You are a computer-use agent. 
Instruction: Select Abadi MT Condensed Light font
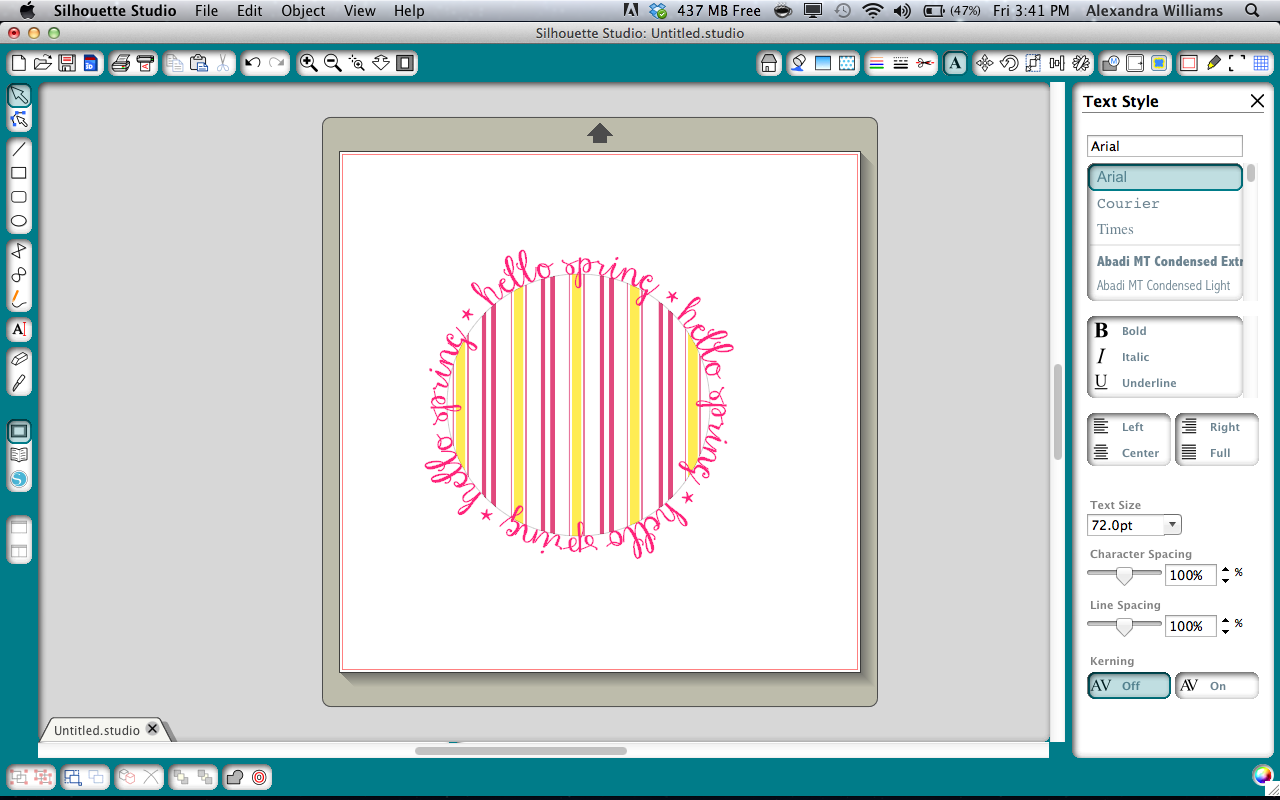point(1165,285)
